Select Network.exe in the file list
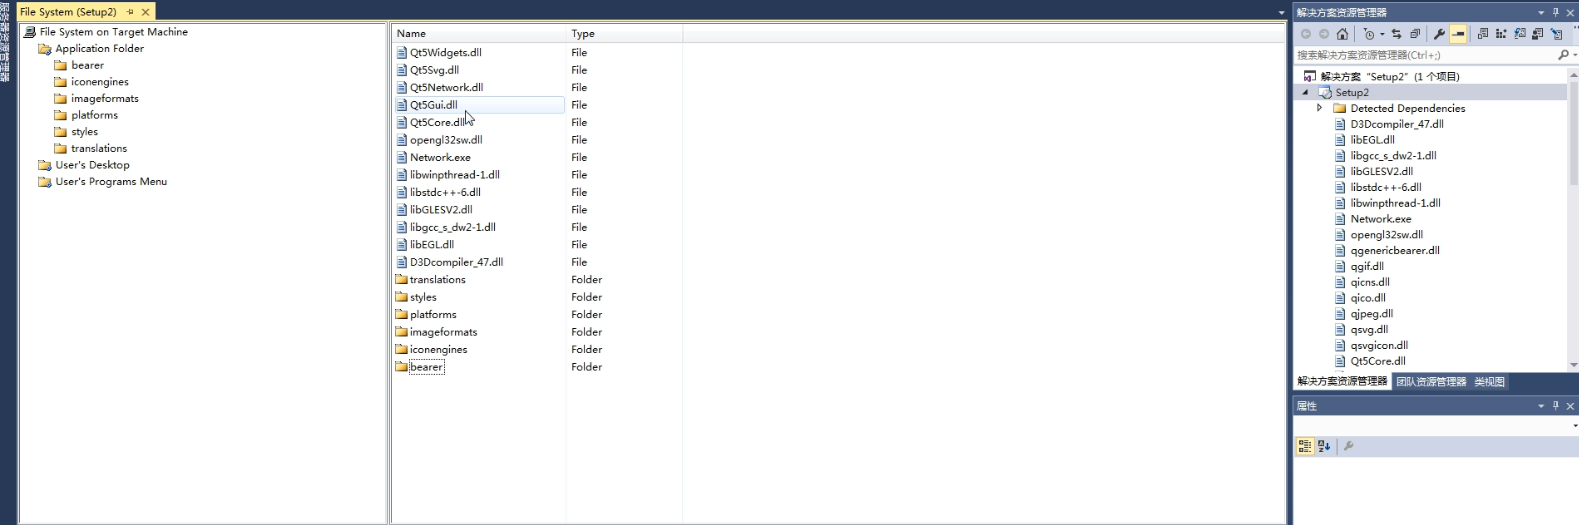The width and height of the screenshot is (1579, 525). (440, 157)
